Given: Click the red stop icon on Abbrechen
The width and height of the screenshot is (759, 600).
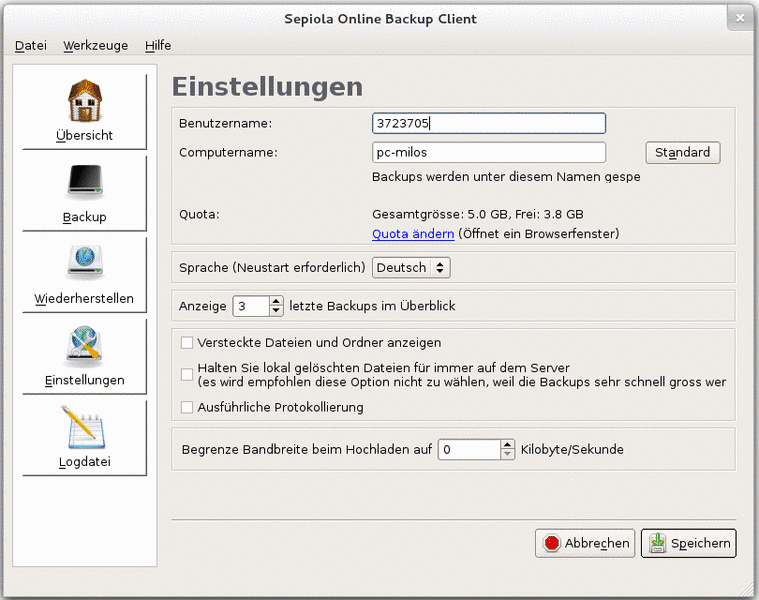Looking at the screenshot, I should (551, 543).
